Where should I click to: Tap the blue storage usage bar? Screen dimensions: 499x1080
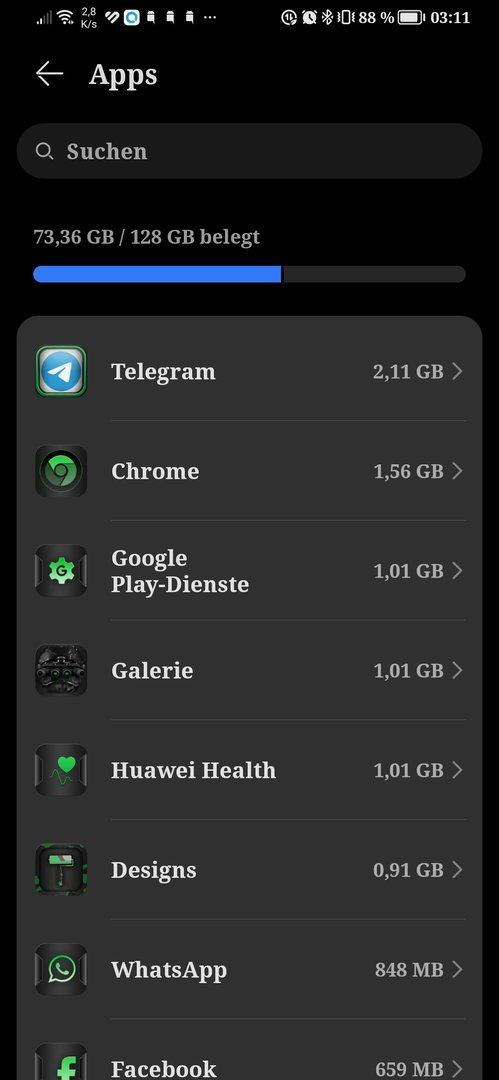157,274
